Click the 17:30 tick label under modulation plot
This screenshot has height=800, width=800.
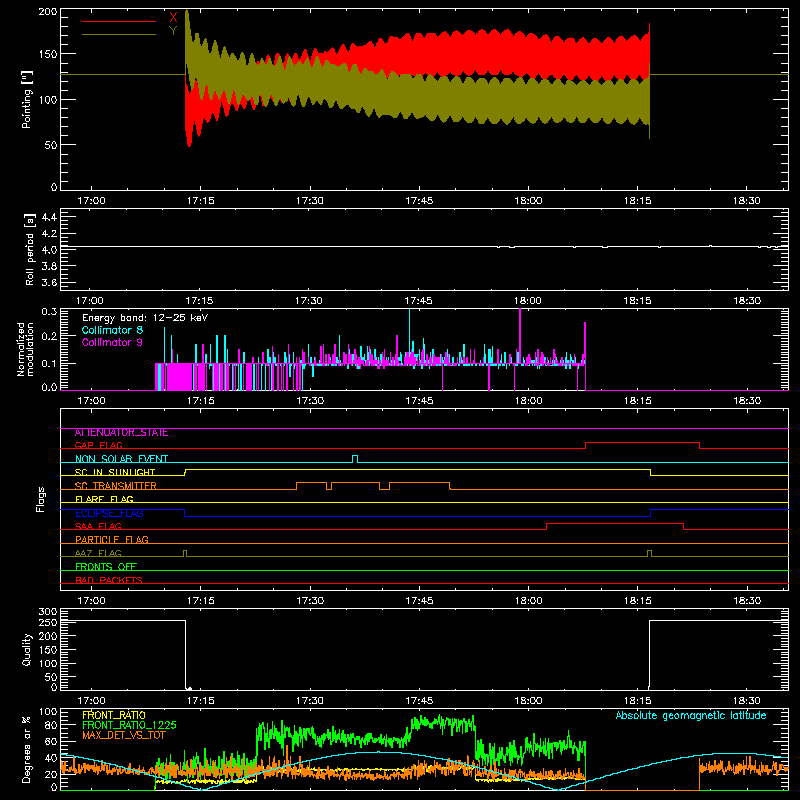(310, 401)
